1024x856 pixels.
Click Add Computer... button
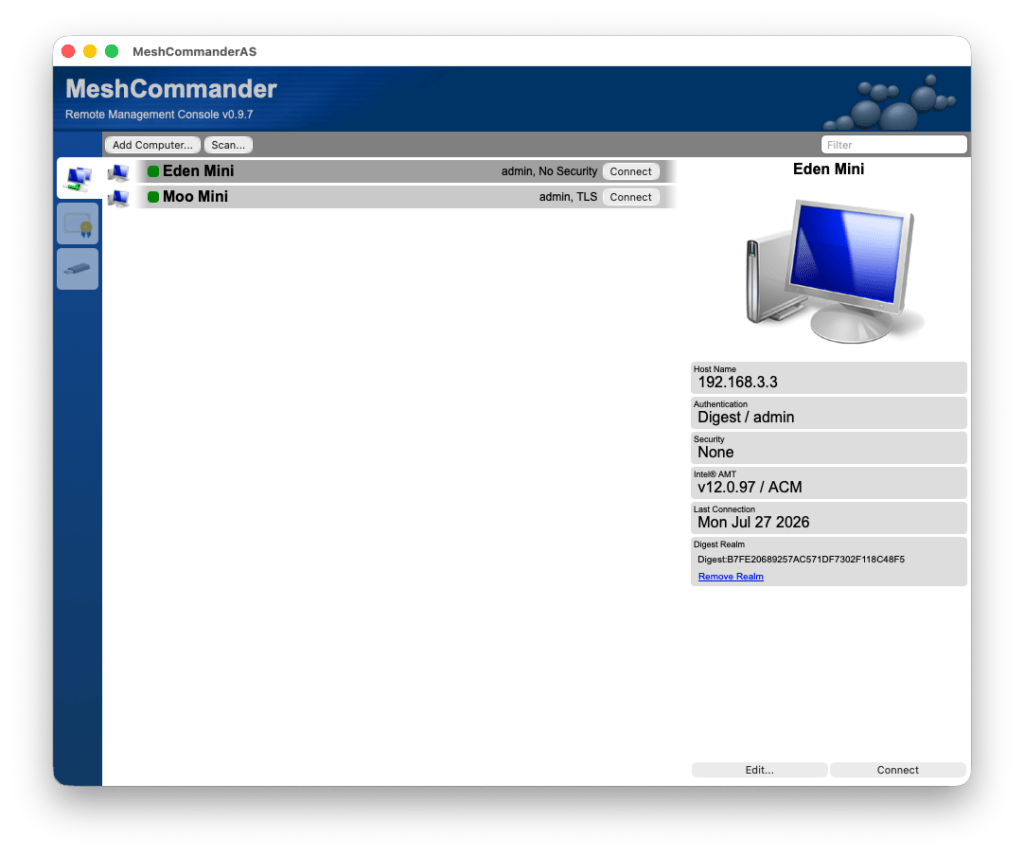pos(152,145)
